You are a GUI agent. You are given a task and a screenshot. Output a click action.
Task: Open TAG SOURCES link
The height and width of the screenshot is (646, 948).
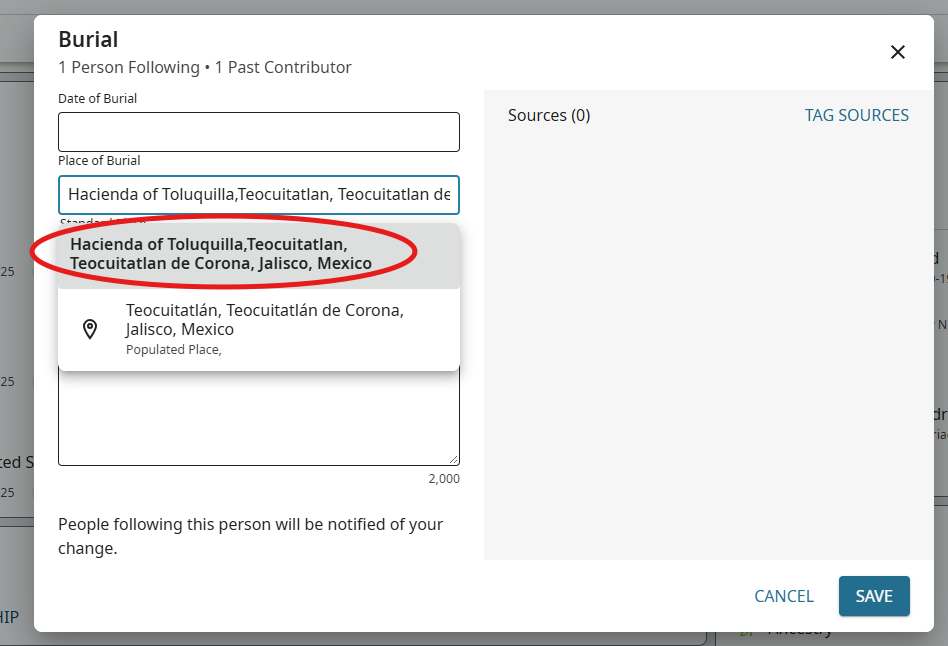coord(856,116)
